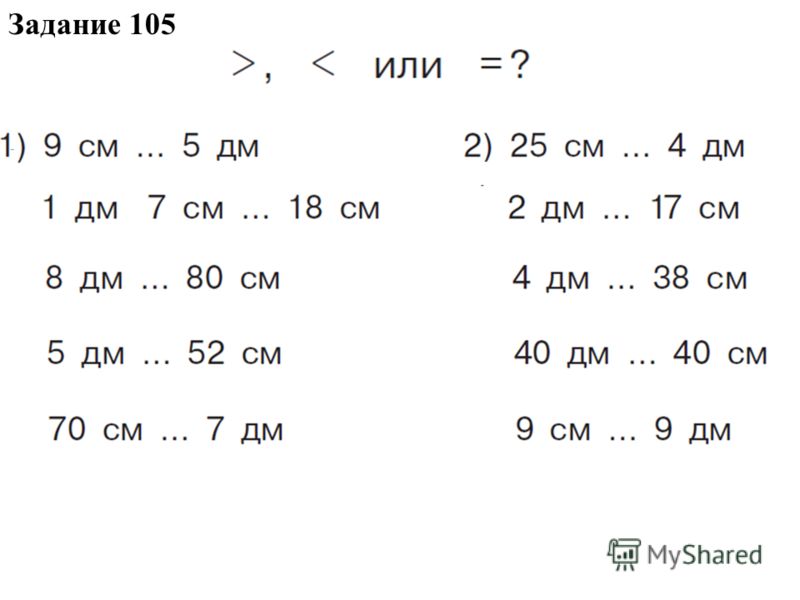Click the dots between 25 см and 4 дм
This screenshot has width=800, height=600.
pos(636,154)
